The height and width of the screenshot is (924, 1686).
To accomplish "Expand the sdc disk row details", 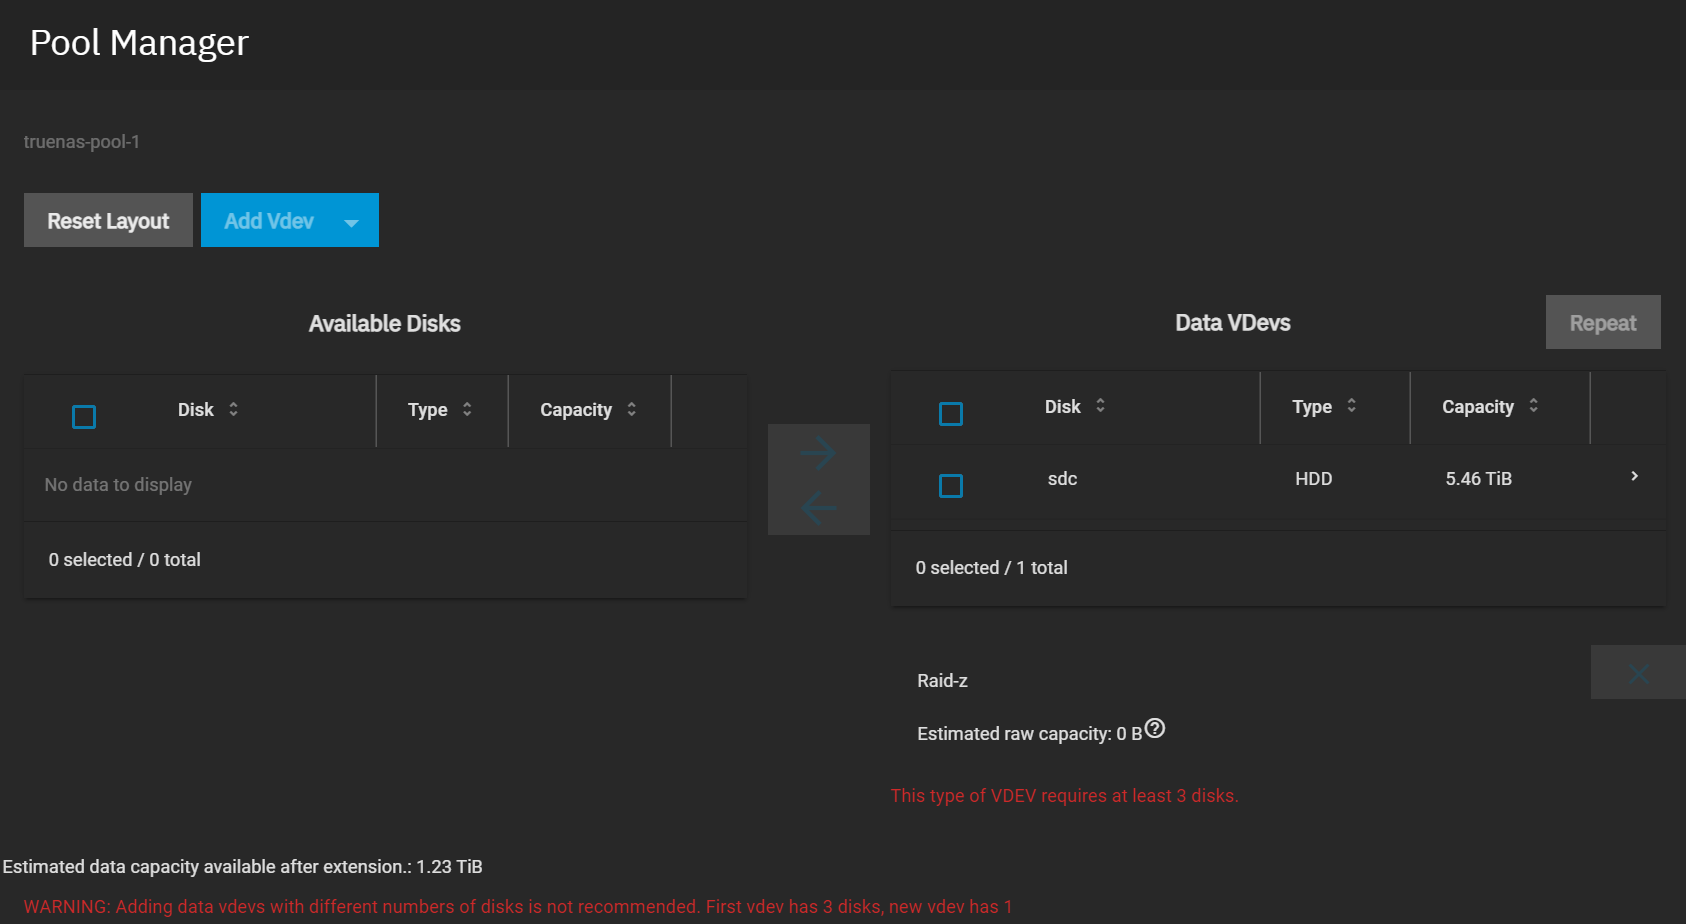I will [1634, 477].
